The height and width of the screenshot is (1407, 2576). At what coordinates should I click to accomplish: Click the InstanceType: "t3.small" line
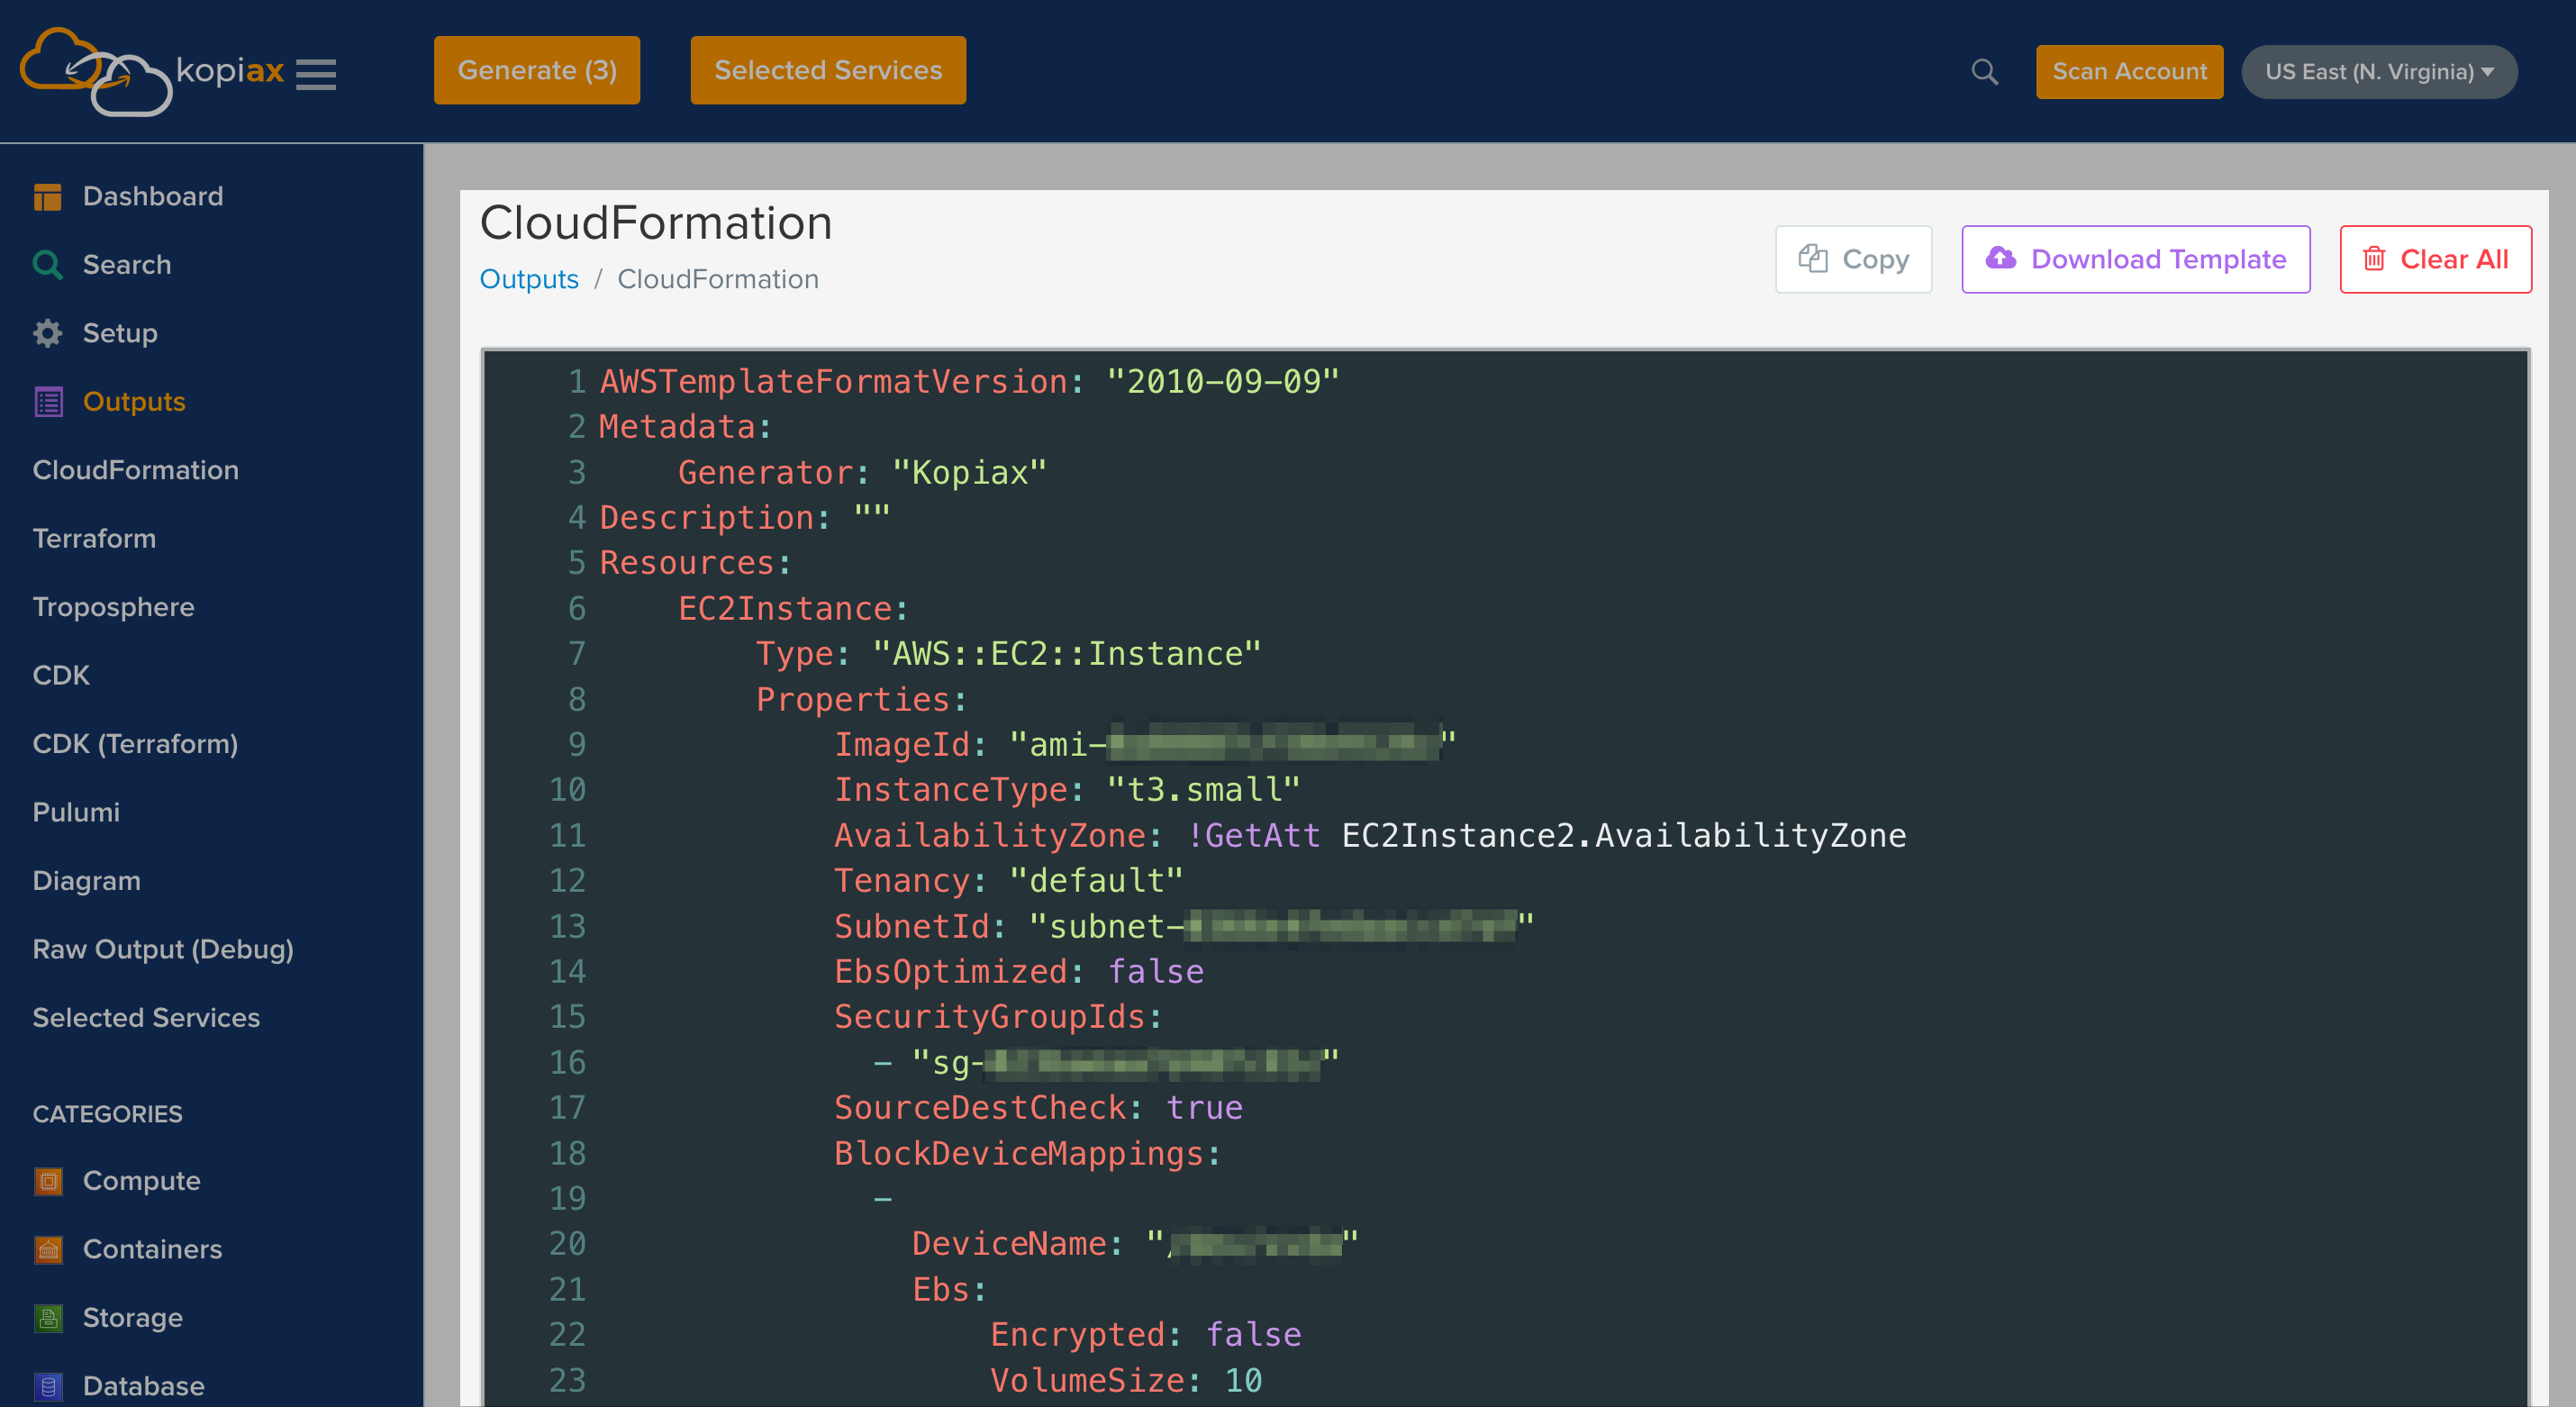[1067, 790]
